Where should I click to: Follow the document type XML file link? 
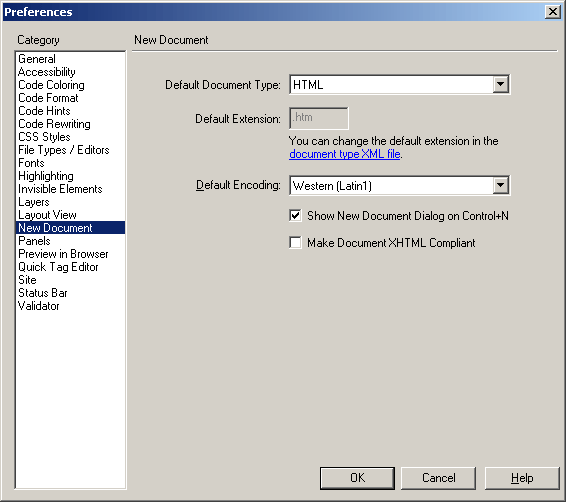point(345,154)
